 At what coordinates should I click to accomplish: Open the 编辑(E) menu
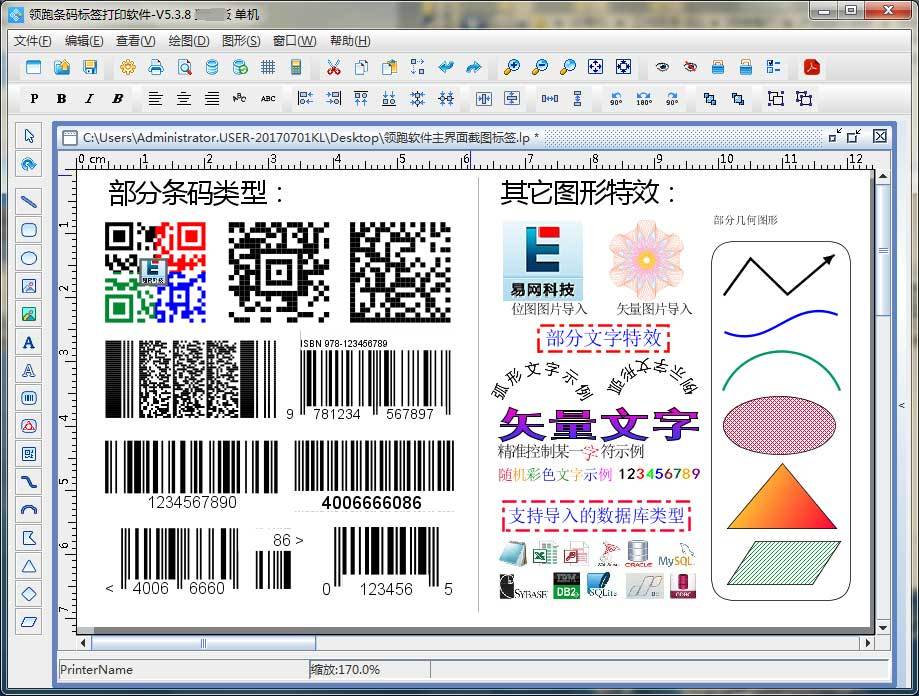84,41
